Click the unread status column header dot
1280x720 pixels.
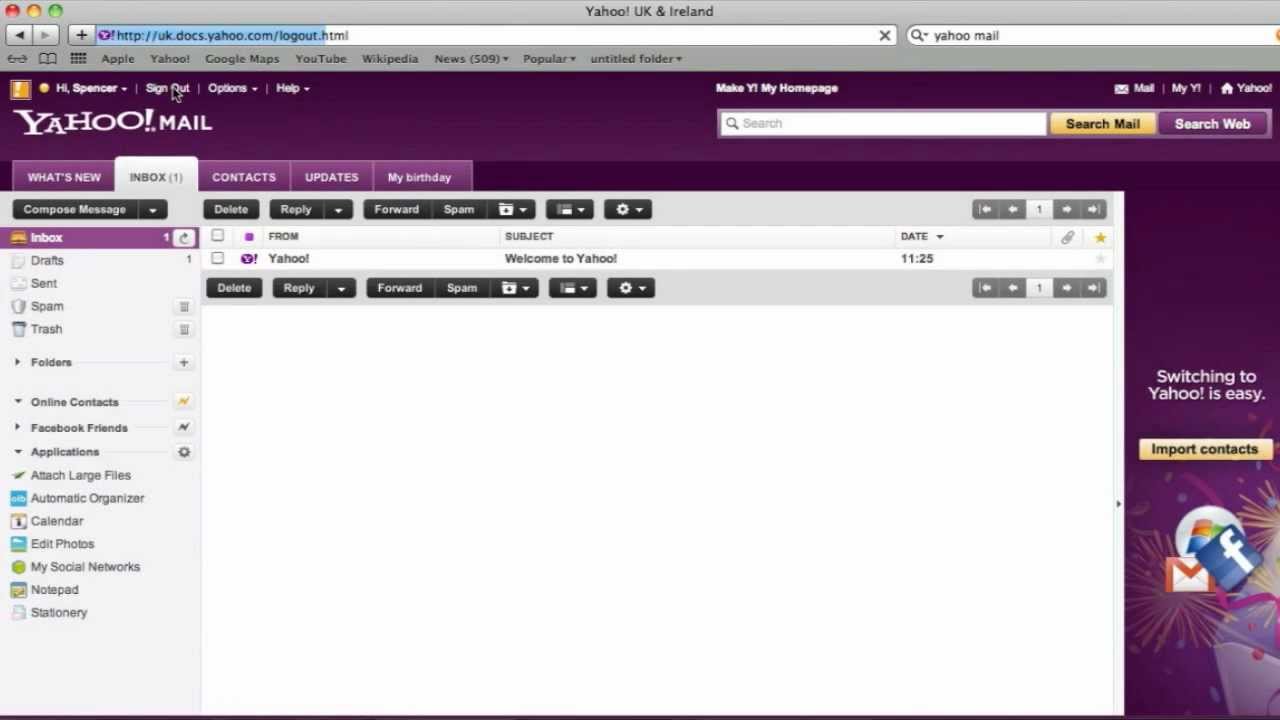[249, 237]
